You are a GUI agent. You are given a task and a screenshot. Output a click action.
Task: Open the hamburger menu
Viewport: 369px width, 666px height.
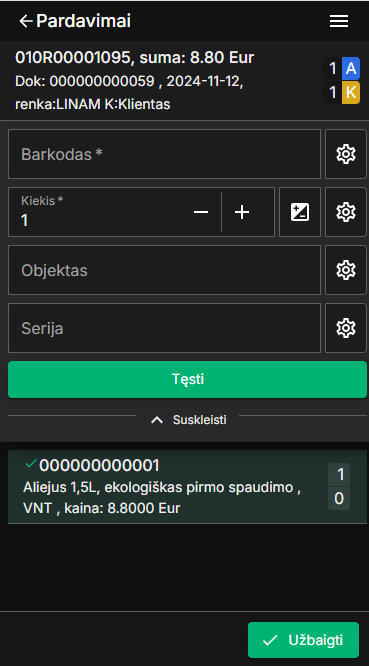[339, 21]
